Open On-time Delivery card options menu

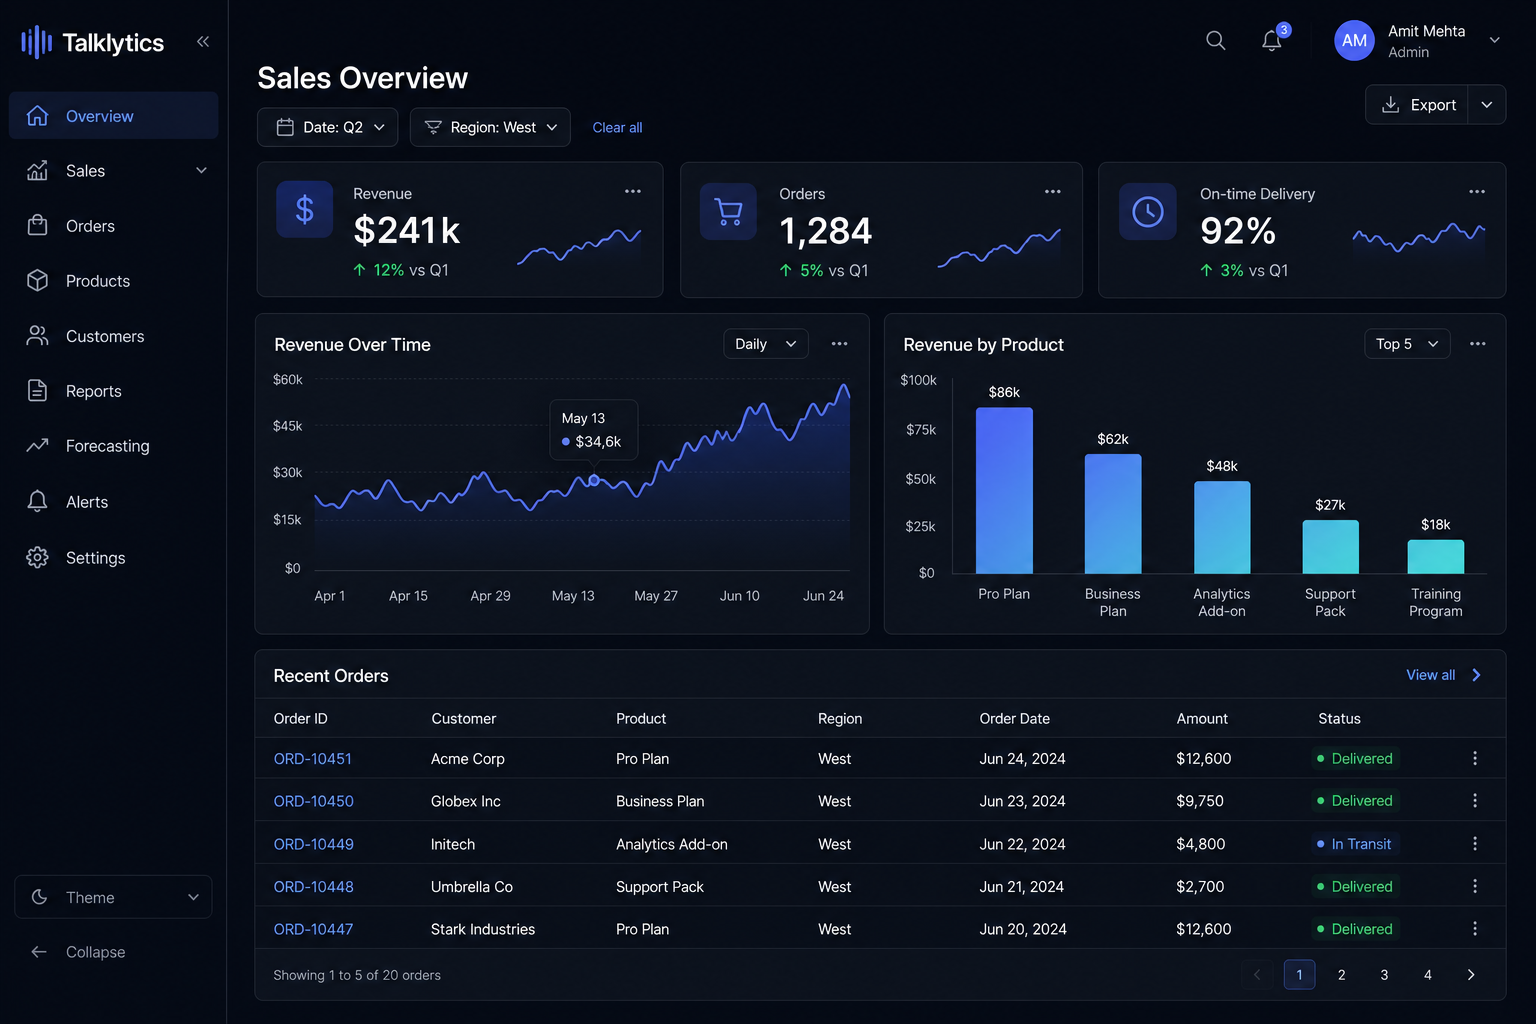point(1477,191)
